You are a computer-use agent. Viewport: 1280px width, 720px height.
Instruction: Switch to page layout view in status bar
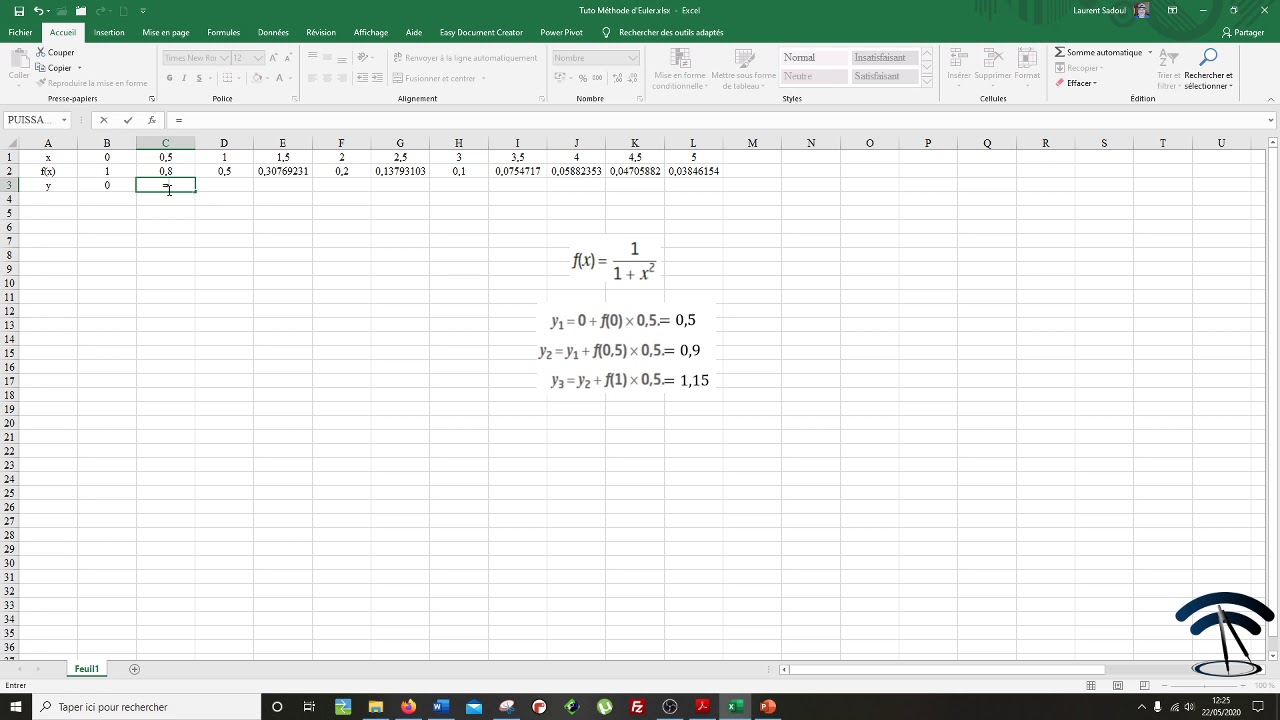(x=1118, y=685)
